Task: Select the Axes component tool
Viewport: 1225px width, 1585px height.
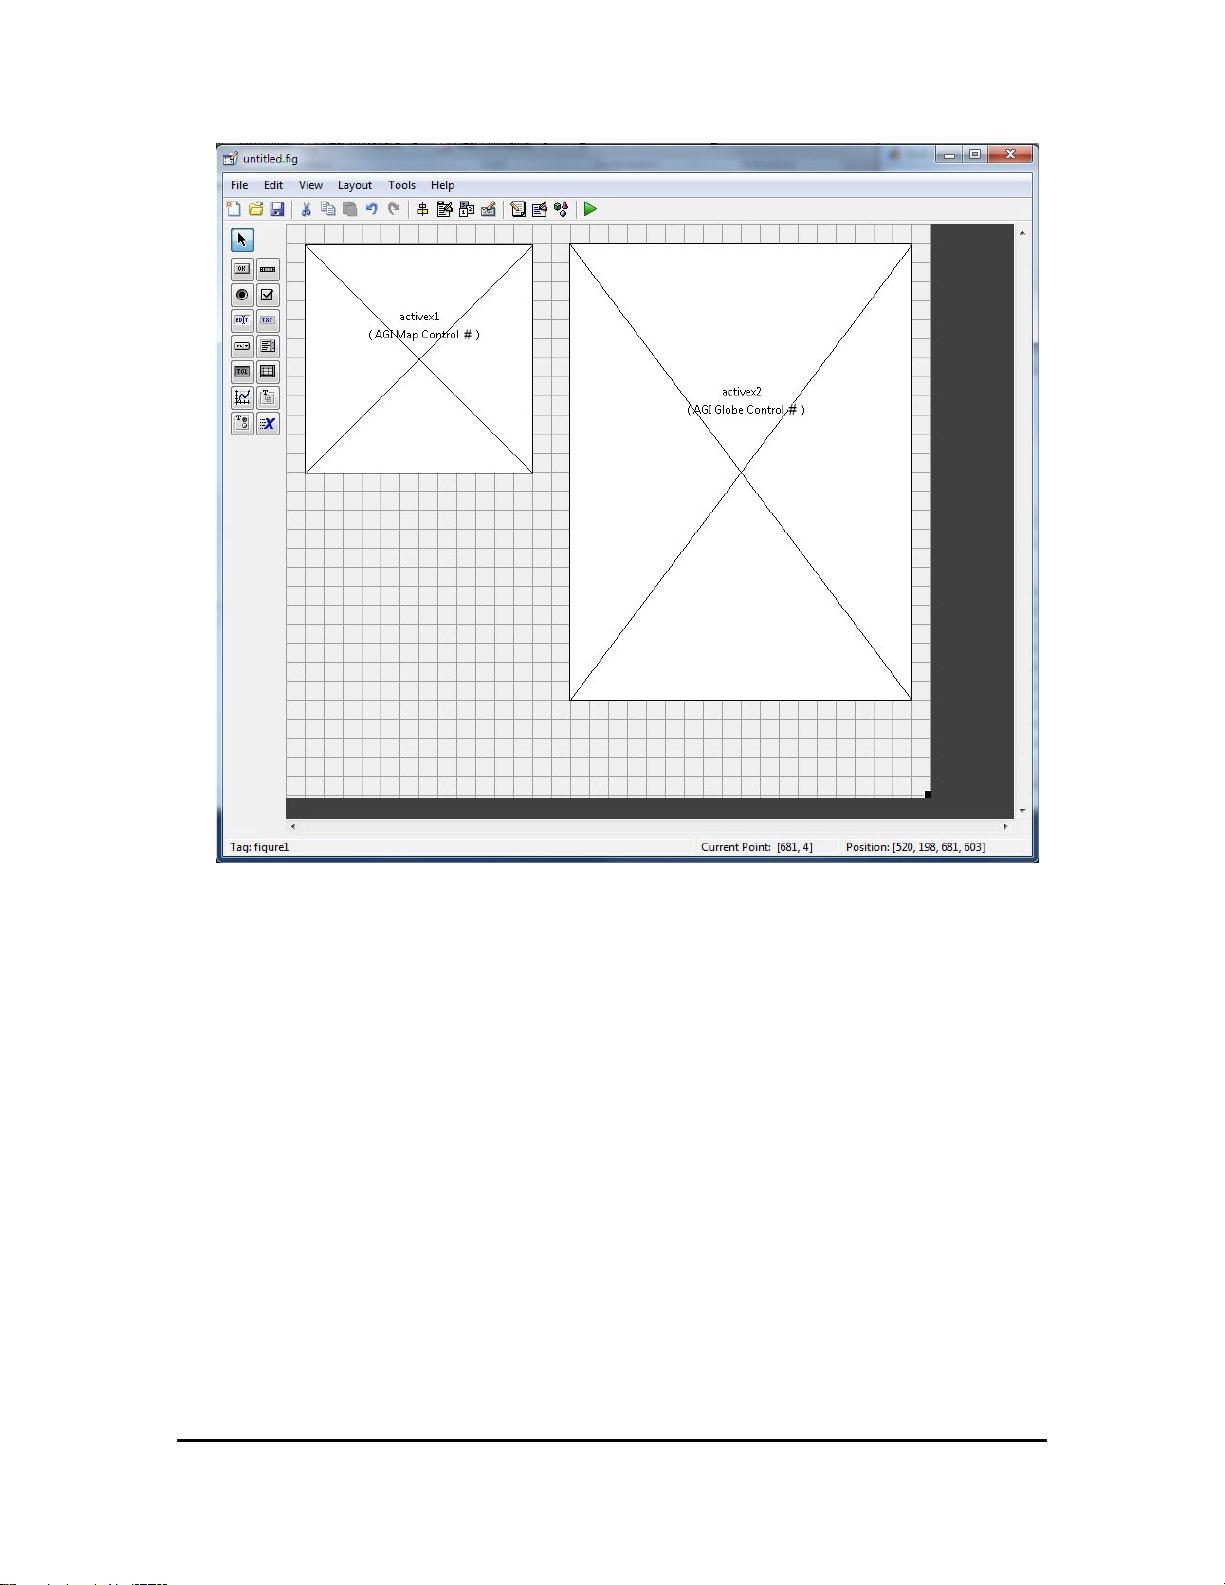Action: pos(242,397)
